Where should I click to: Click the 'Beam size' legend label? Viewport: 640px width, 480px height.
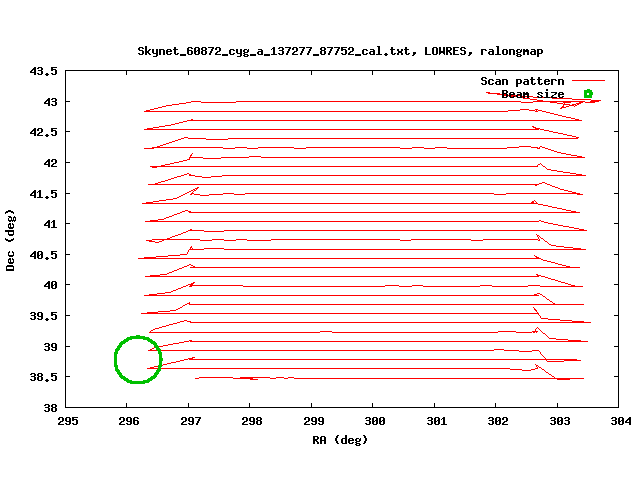tap(533, 94)
